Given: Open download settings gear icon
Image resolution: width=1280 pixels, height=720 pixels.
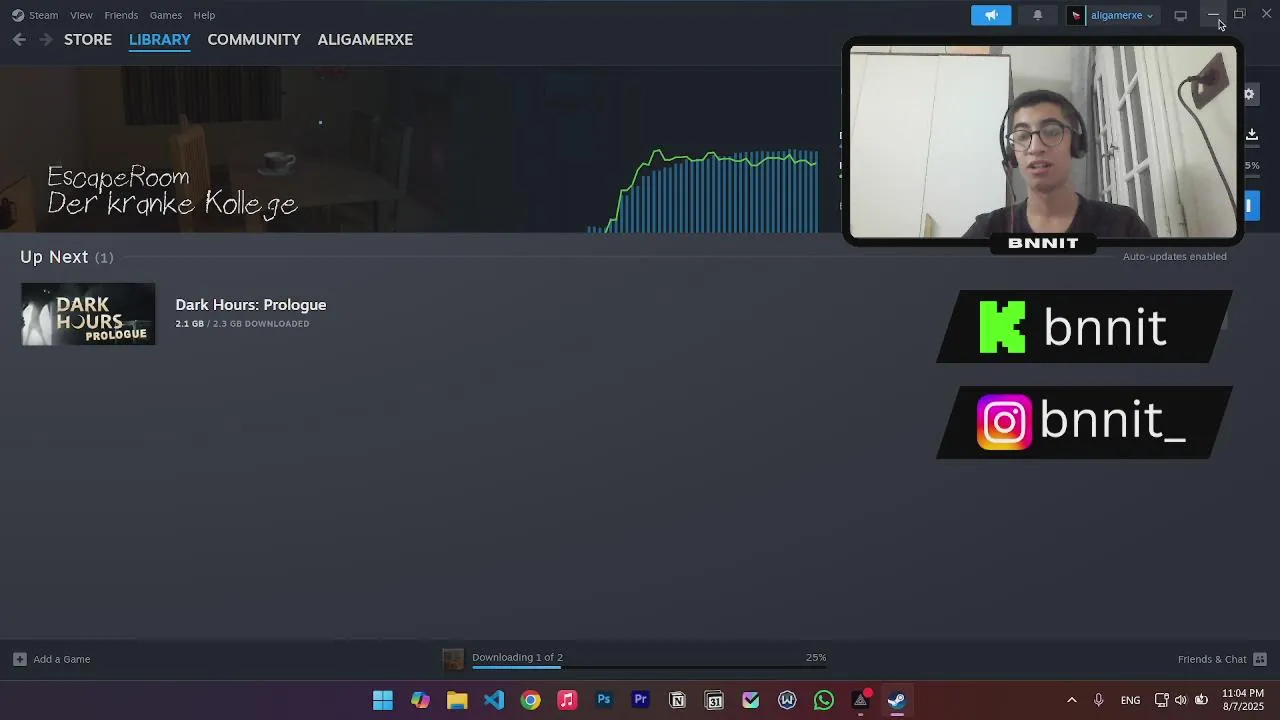Looking at the screenshot, I should pos(1249,94).
